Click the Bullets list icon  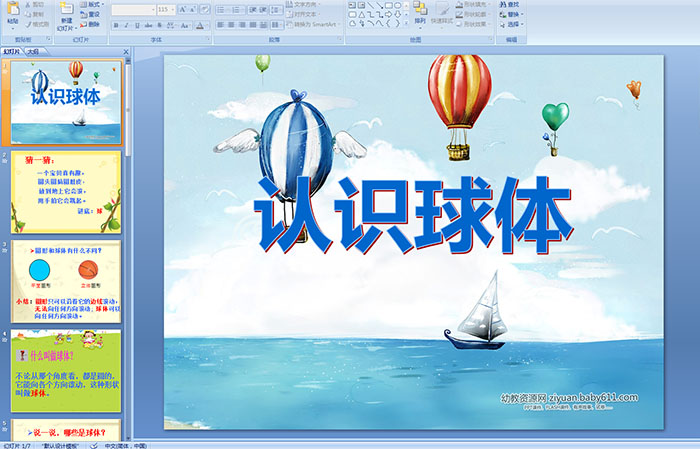[x=223, y=10]
